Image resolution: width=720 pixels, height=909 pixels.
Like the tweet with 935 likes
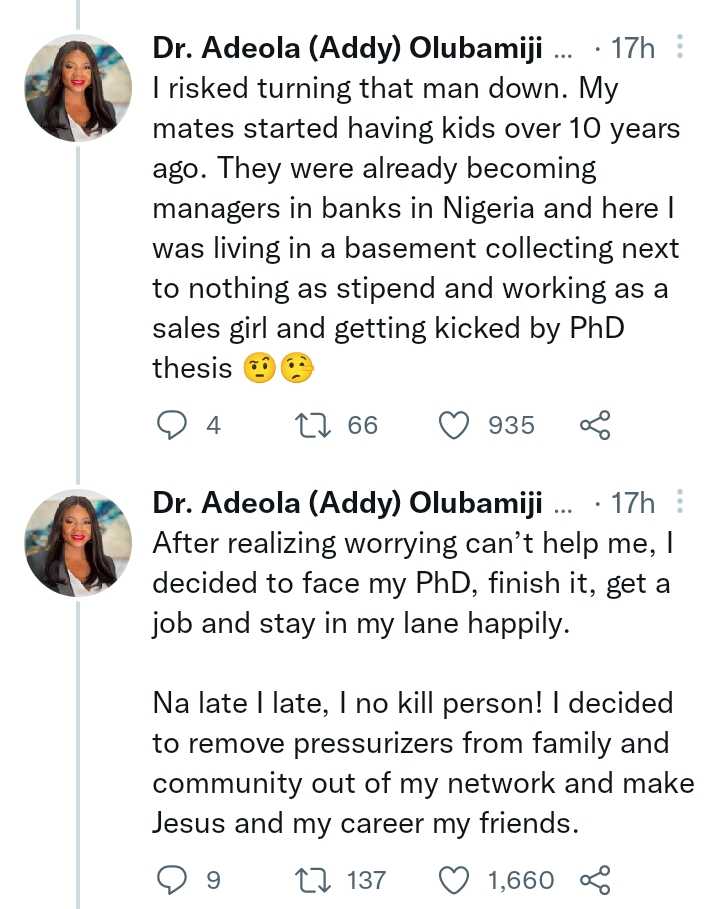(x=455, y=425)
